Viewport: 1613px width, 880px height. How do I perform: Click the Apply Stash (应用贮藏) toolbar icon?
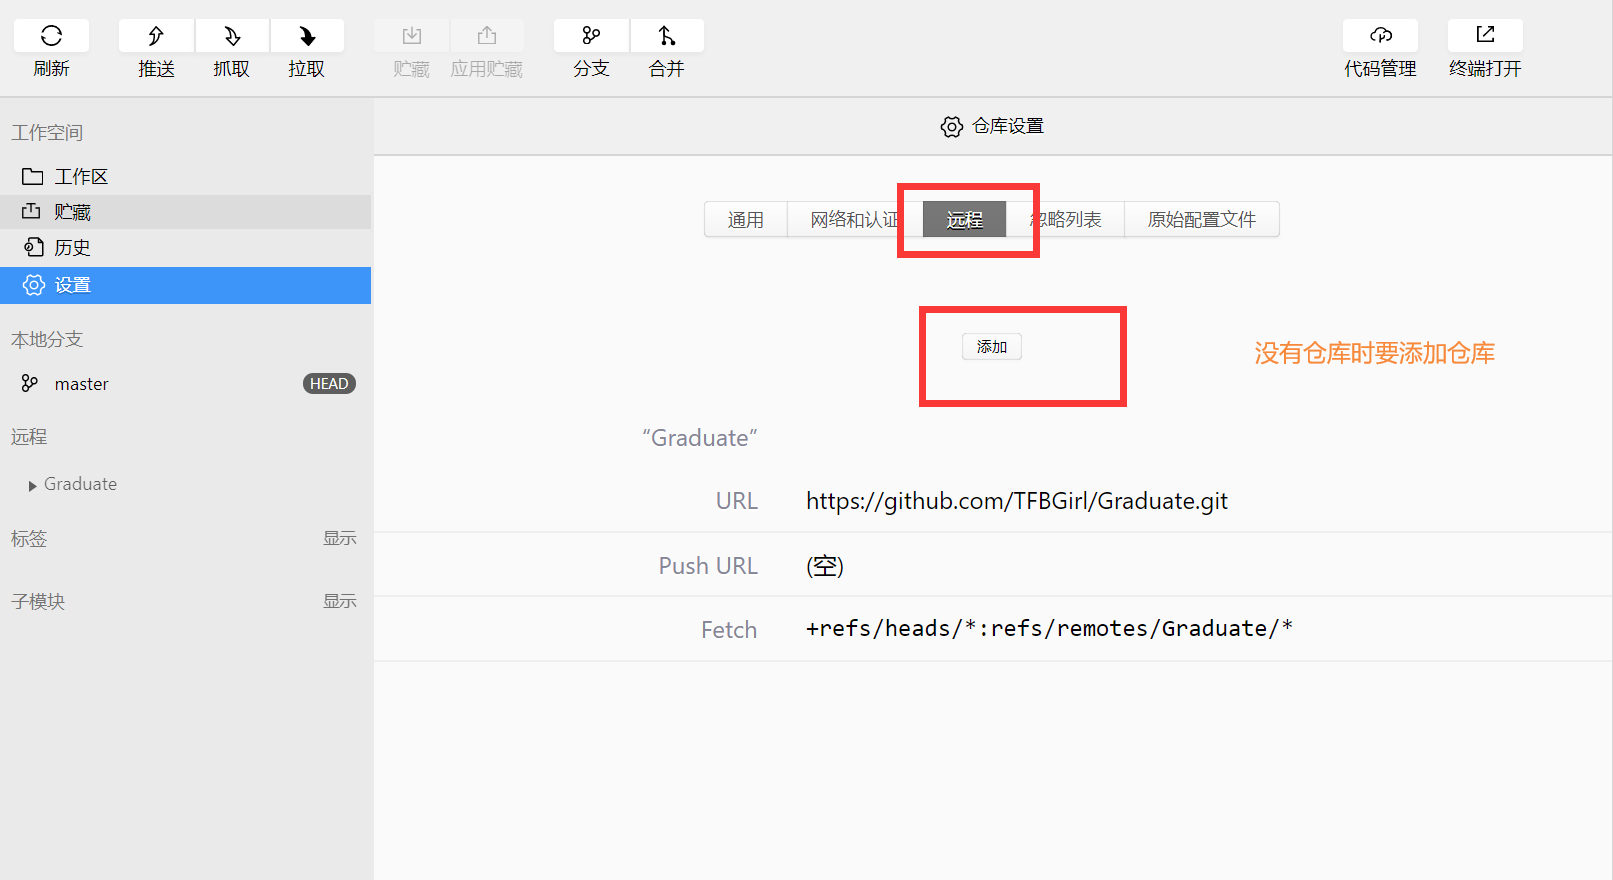pyautogui.click(x=487, y=36)
